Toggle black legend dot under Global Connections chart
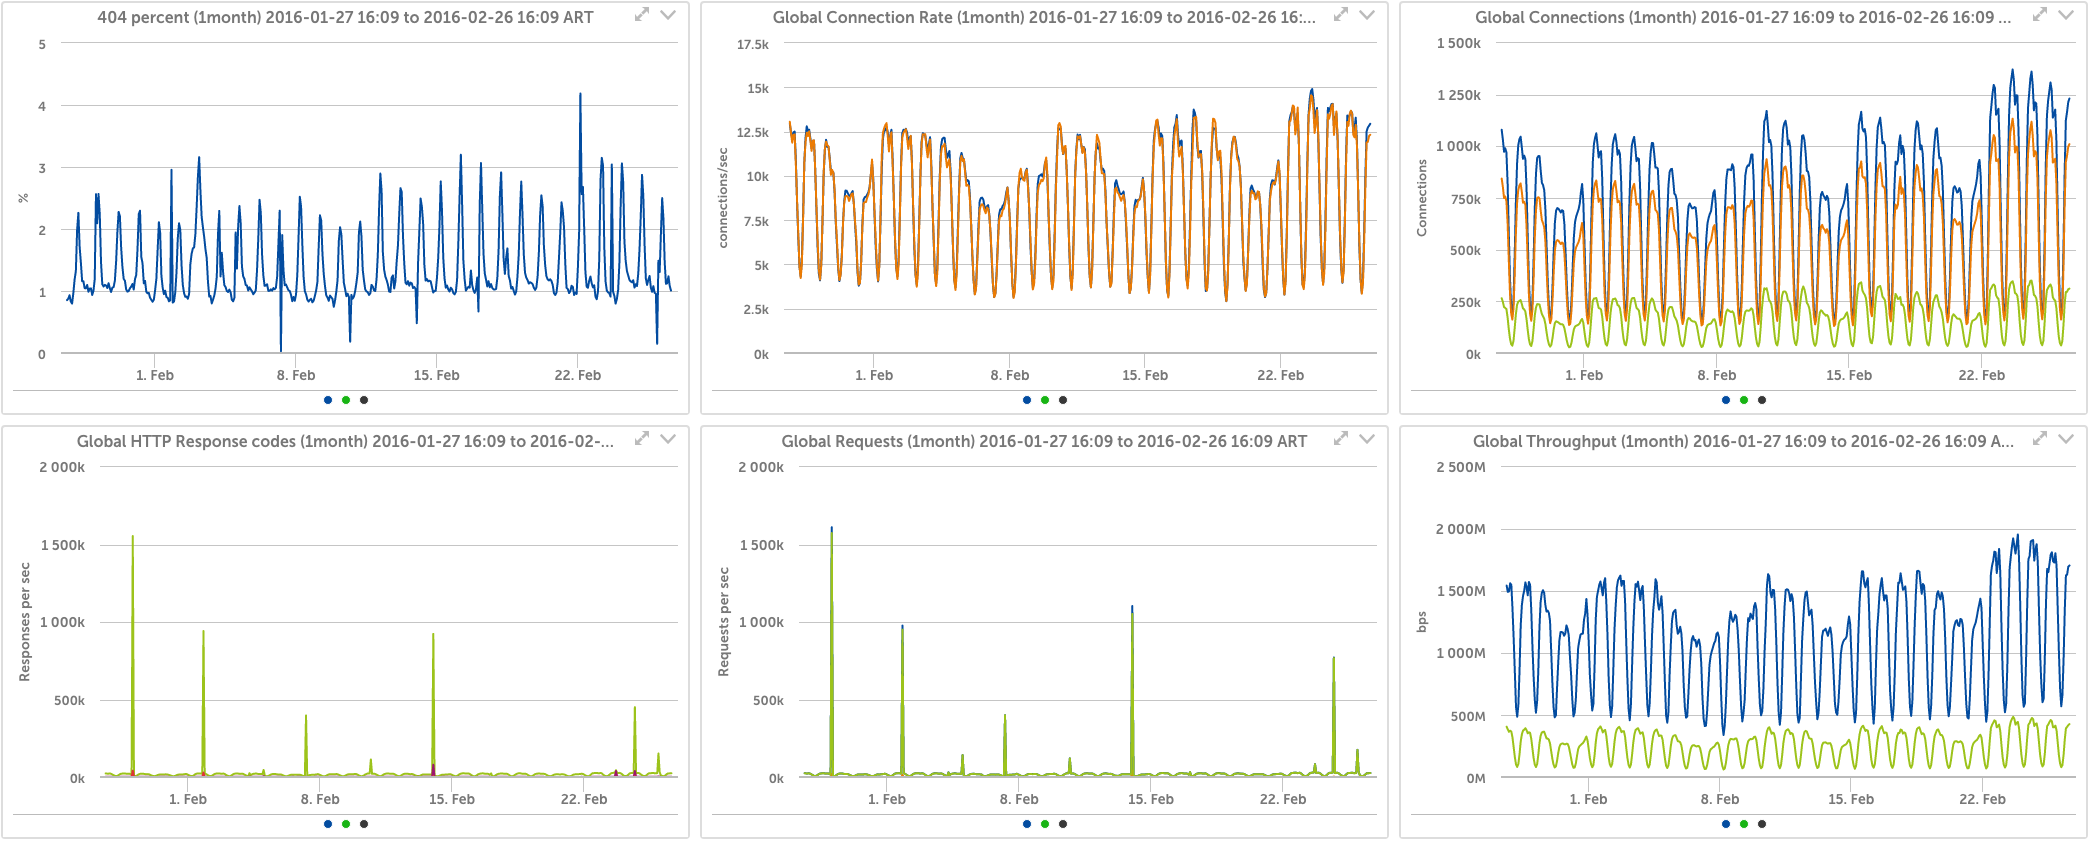The image size is (2092, 843). (x=1762, y=400)
